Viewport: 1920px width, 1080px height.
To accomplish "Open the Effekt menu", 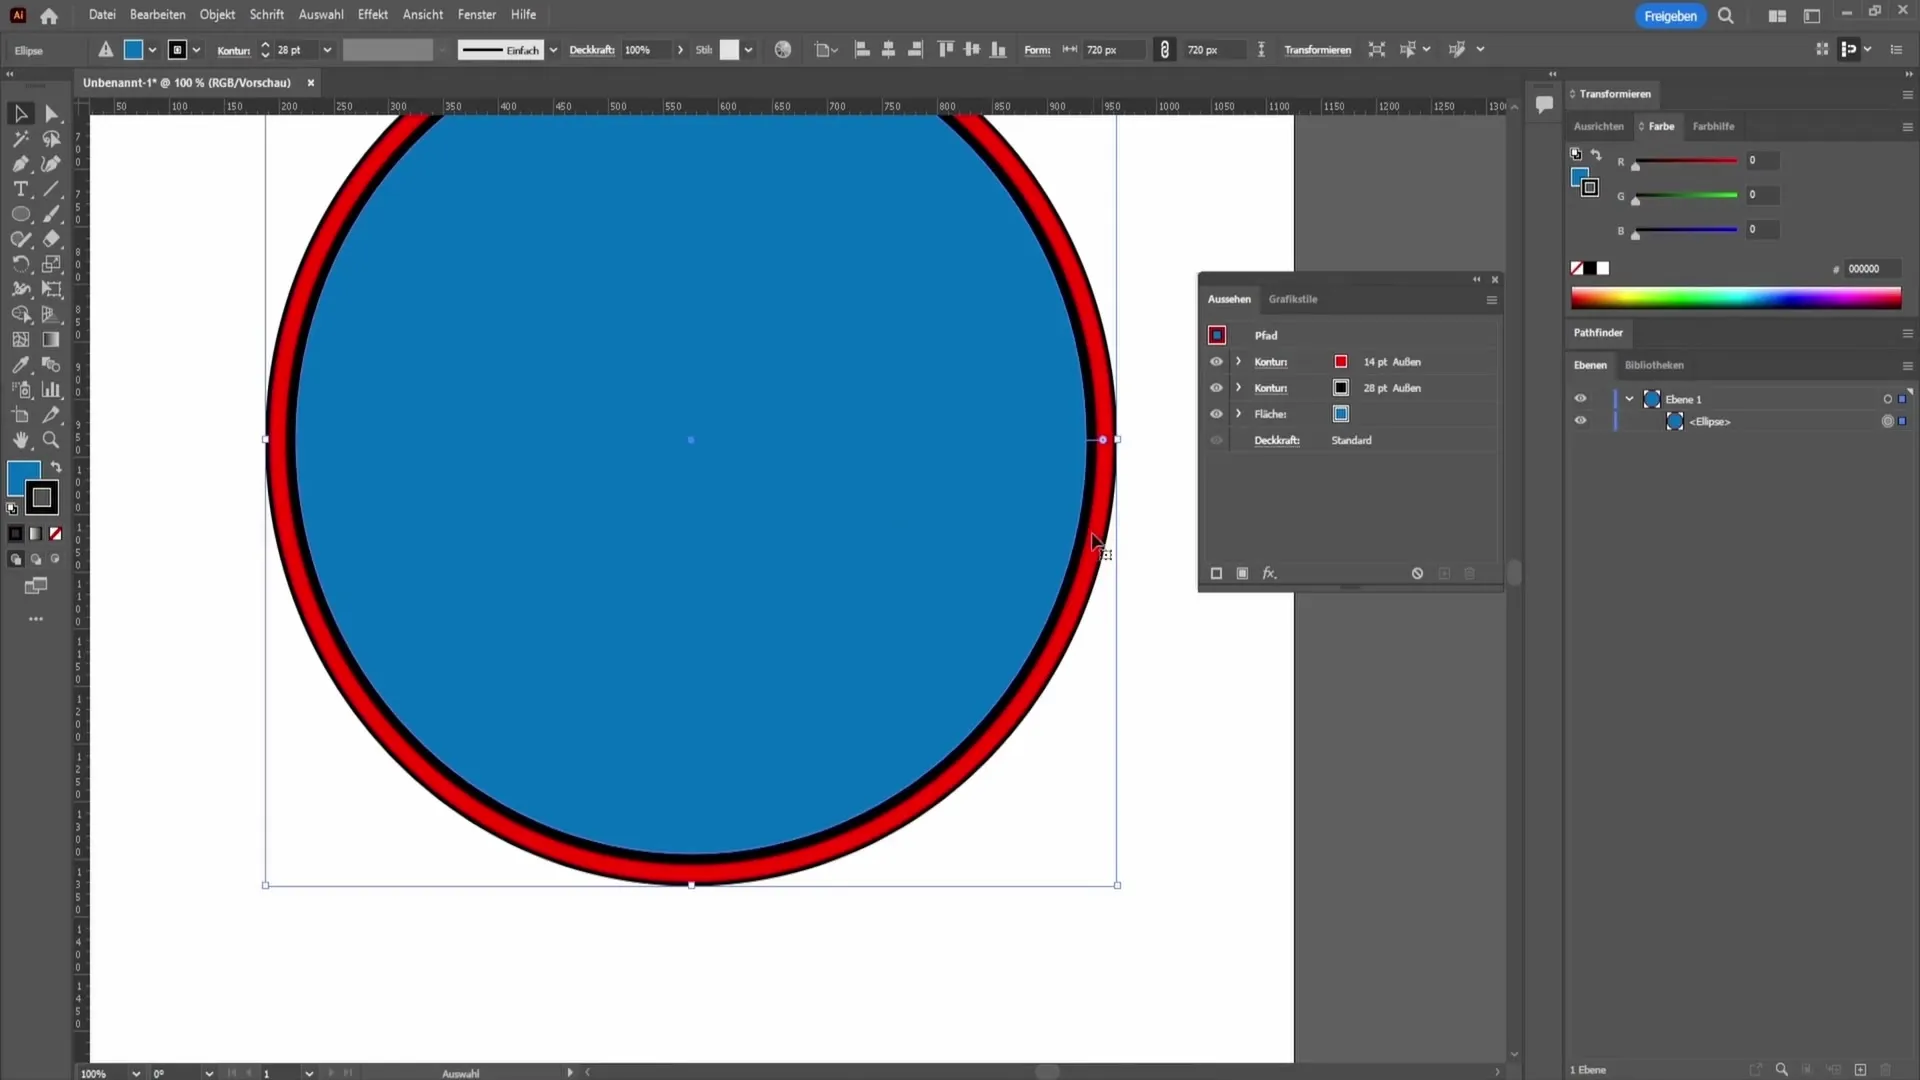I will (372, 15).
